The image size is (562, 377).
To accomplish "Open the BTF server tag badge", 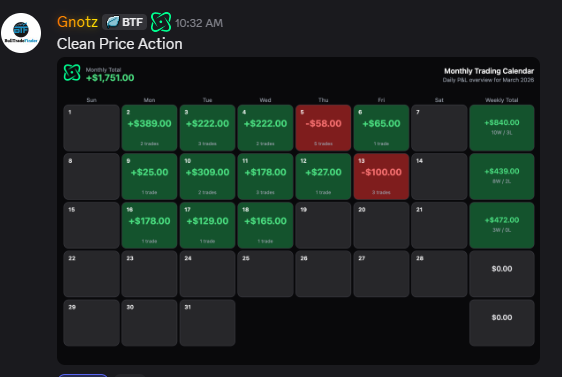I will 124,22.
